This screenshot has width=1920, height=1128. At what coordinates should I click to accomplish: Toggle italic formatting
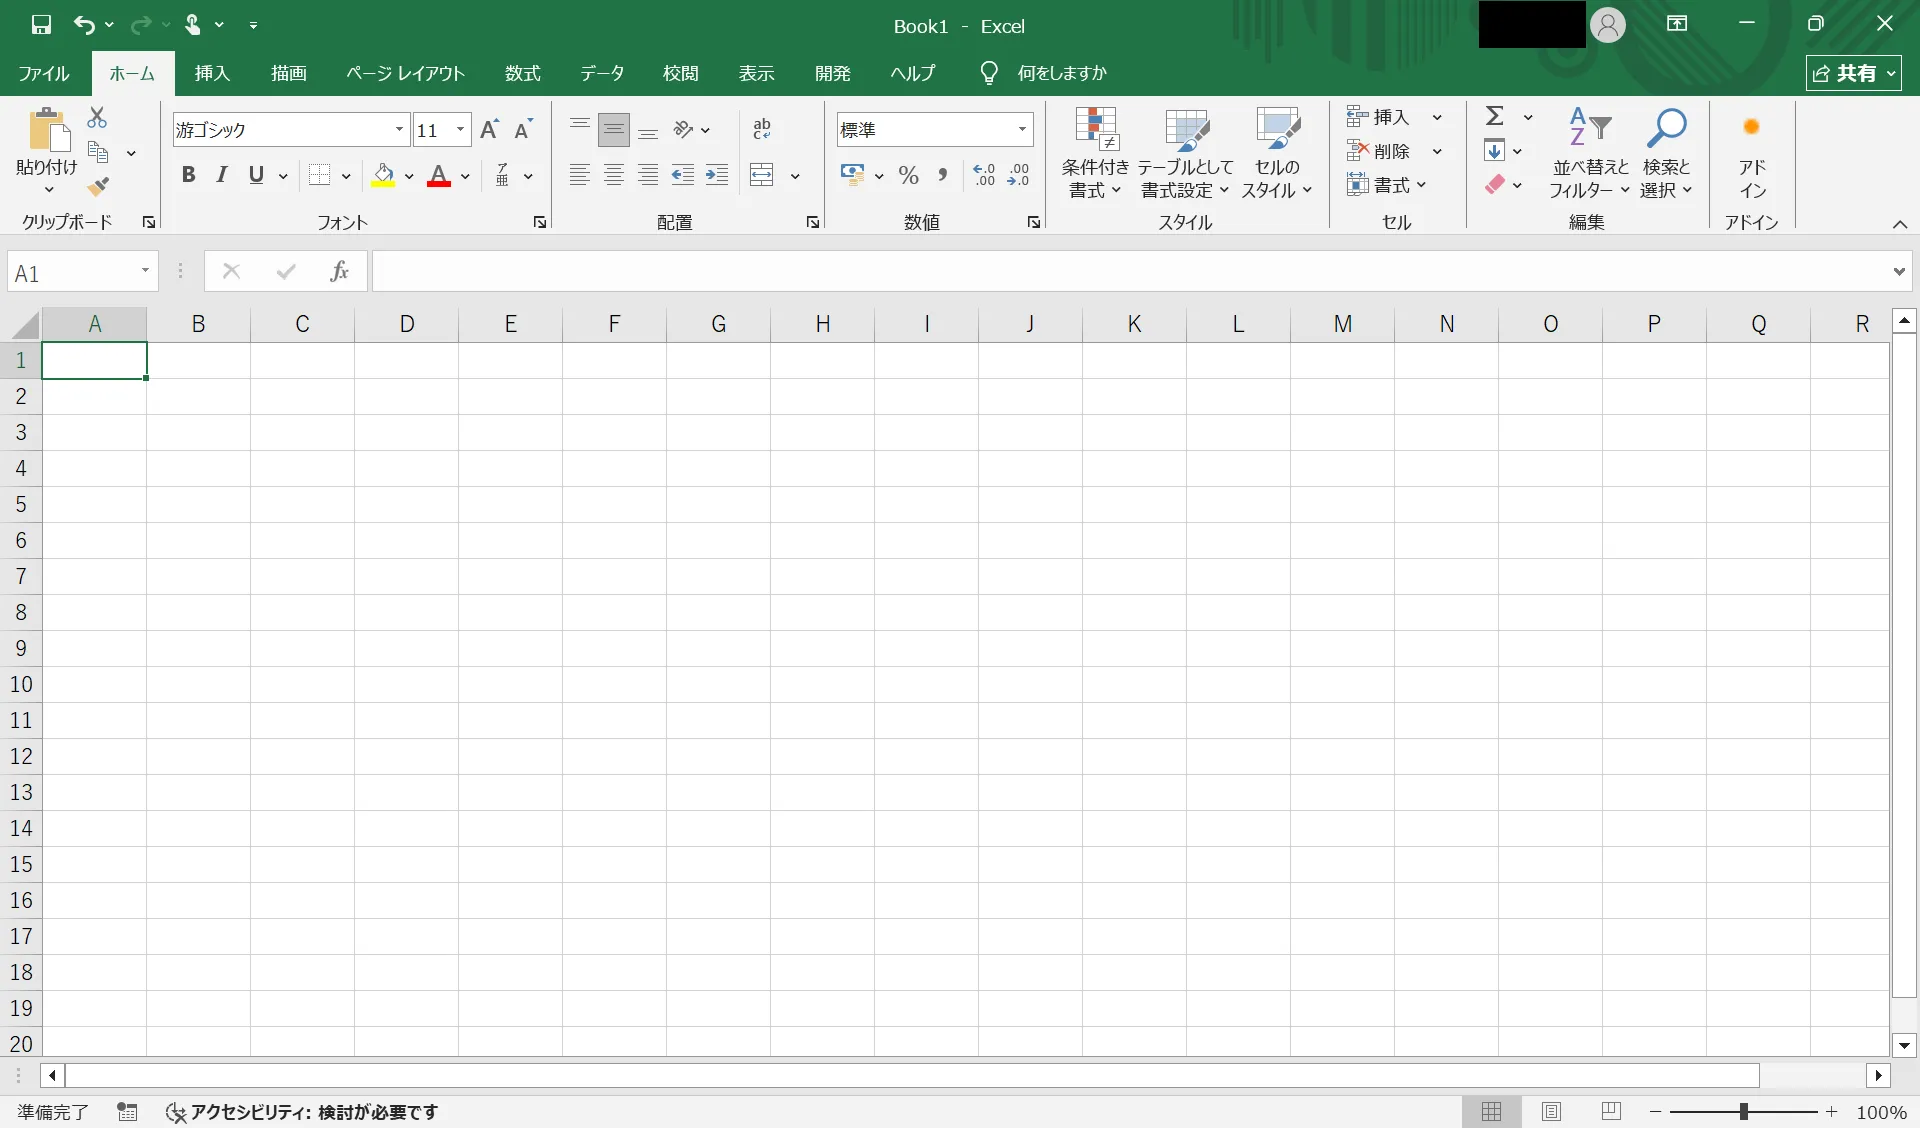coord(222,176)
